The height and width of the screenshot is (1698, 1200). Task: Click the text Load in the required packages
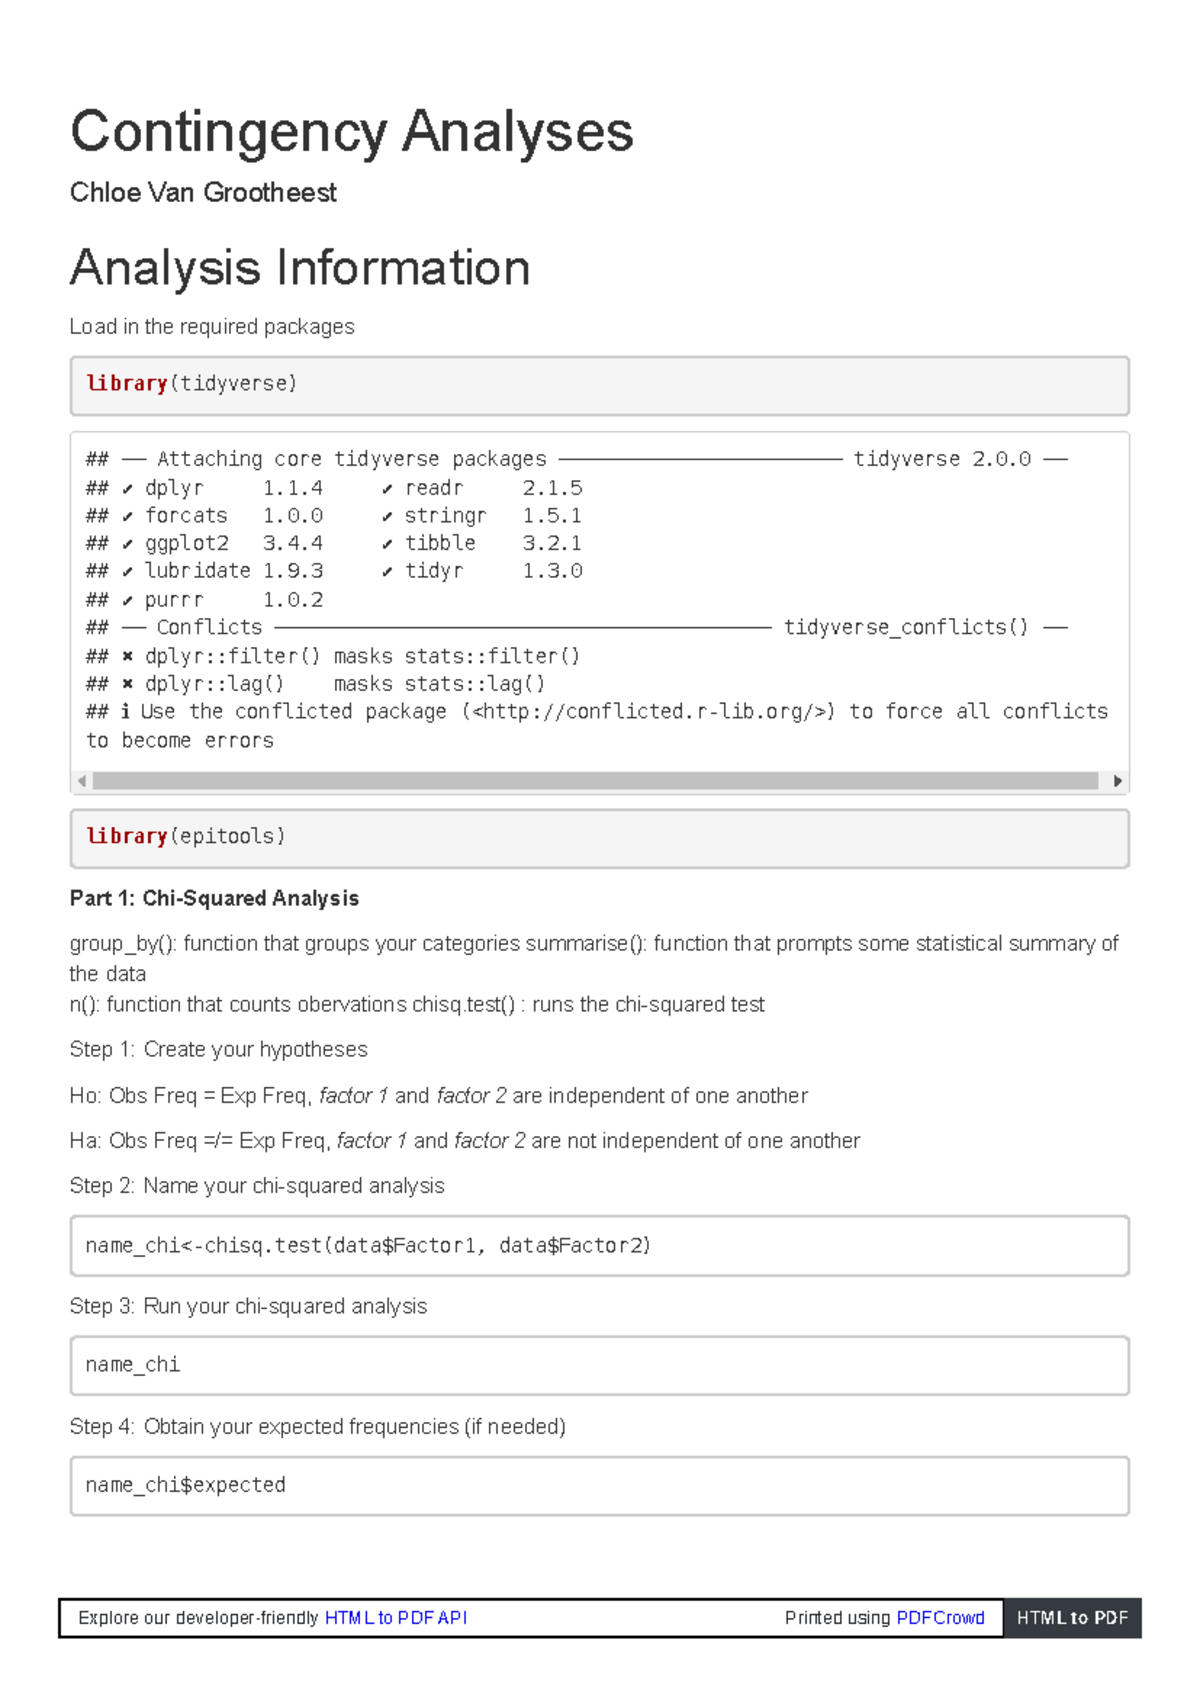click(x=212, y=327)
